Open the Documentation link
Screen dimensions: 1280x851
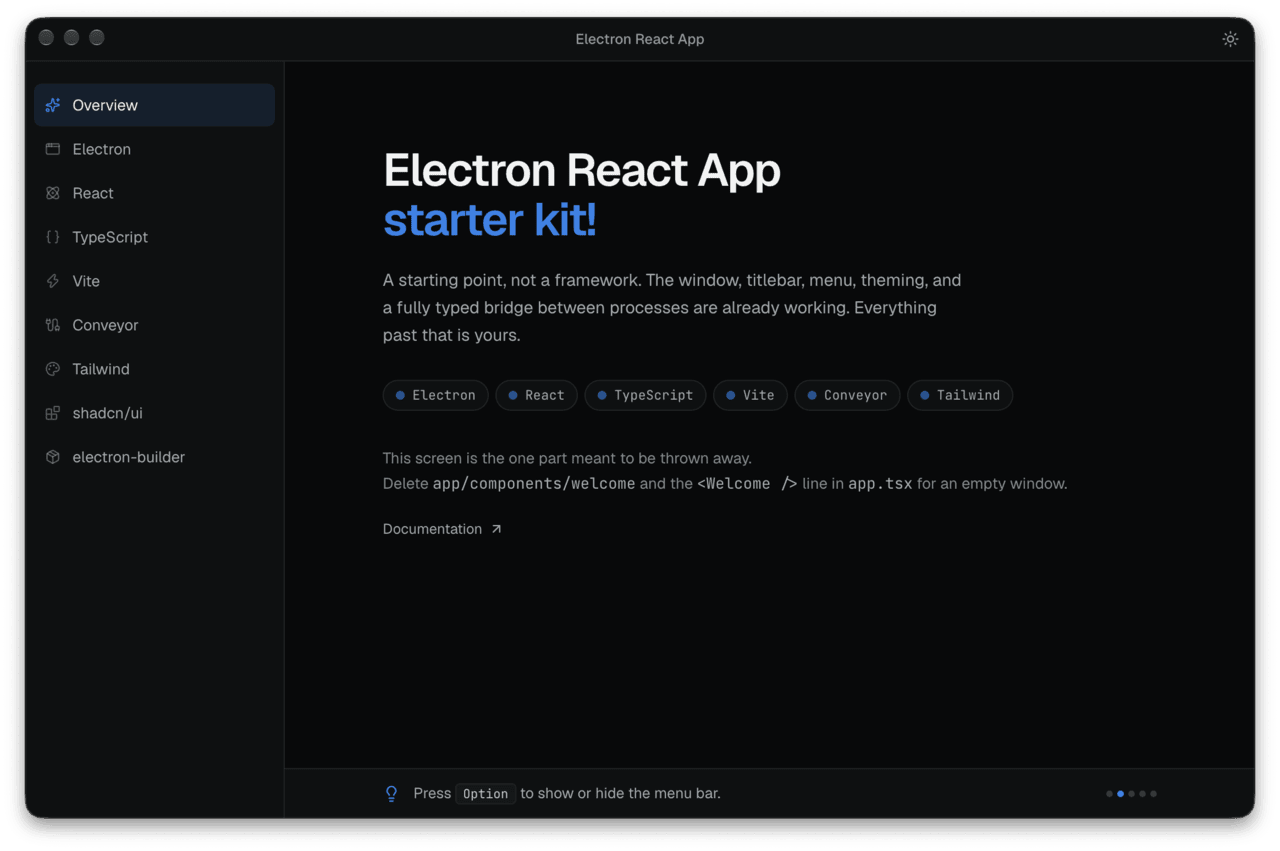(x=442, y=529)
